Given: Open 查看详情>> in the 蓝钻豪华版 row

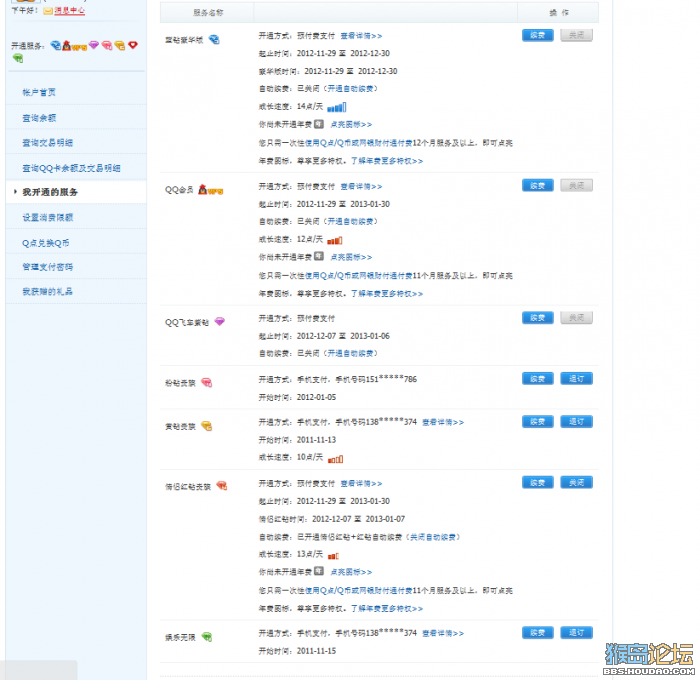Looking at the screenshot, I should tap(361, 36).
